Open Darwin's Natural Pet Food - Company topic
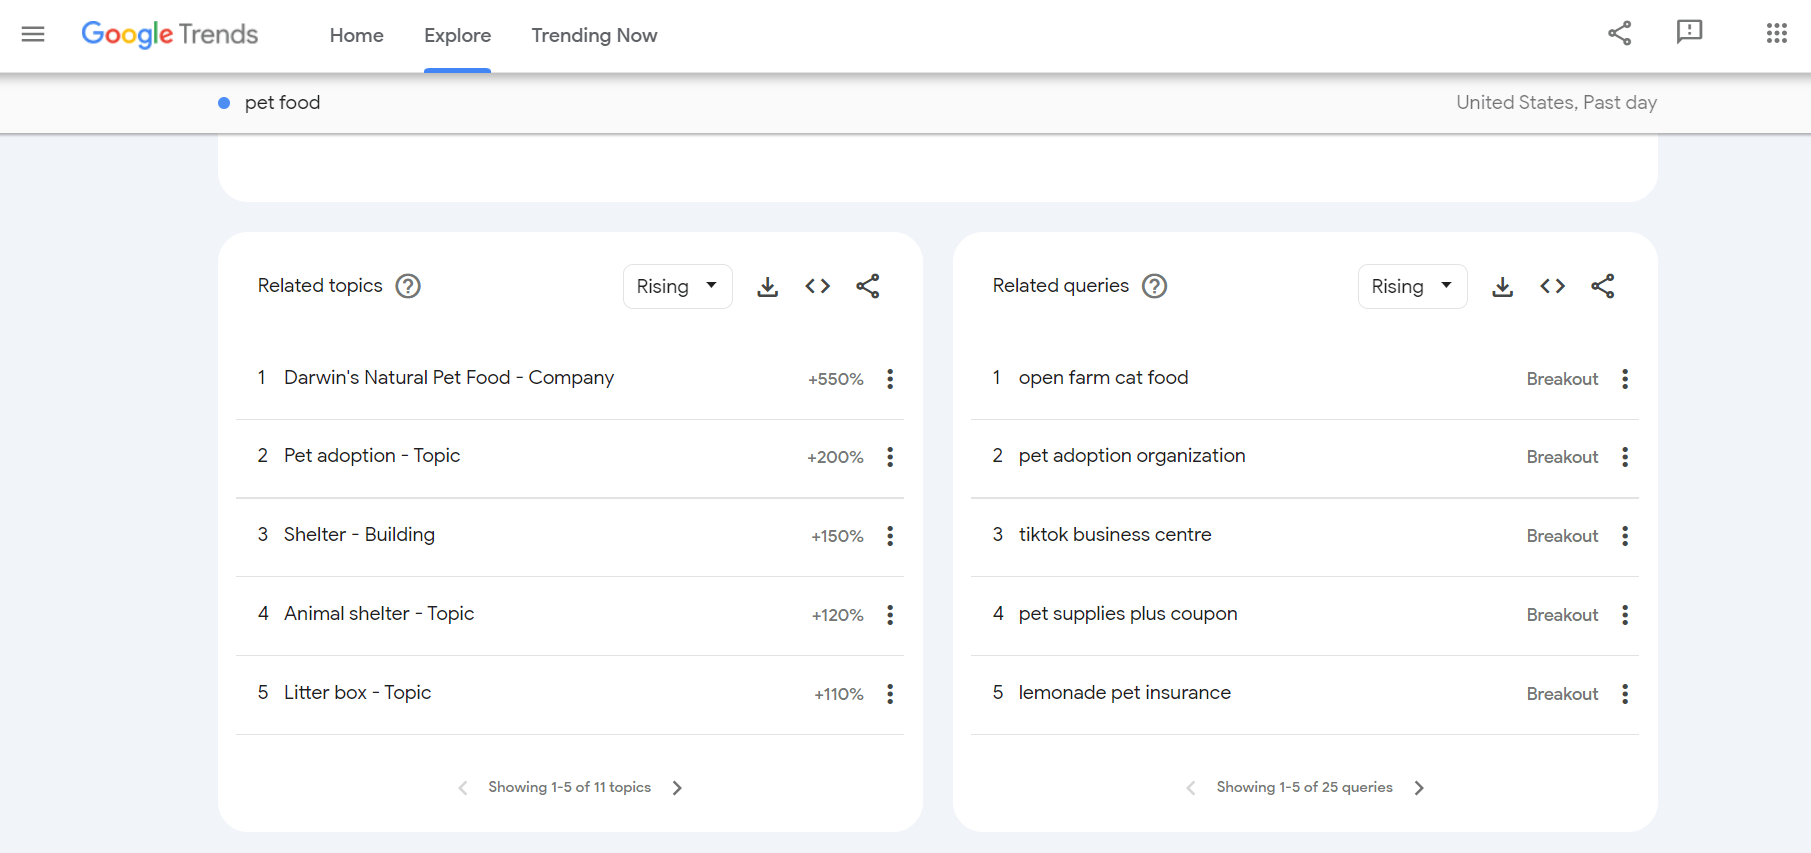The height and width of the screenshot is (853, 1811). (449, 377)
